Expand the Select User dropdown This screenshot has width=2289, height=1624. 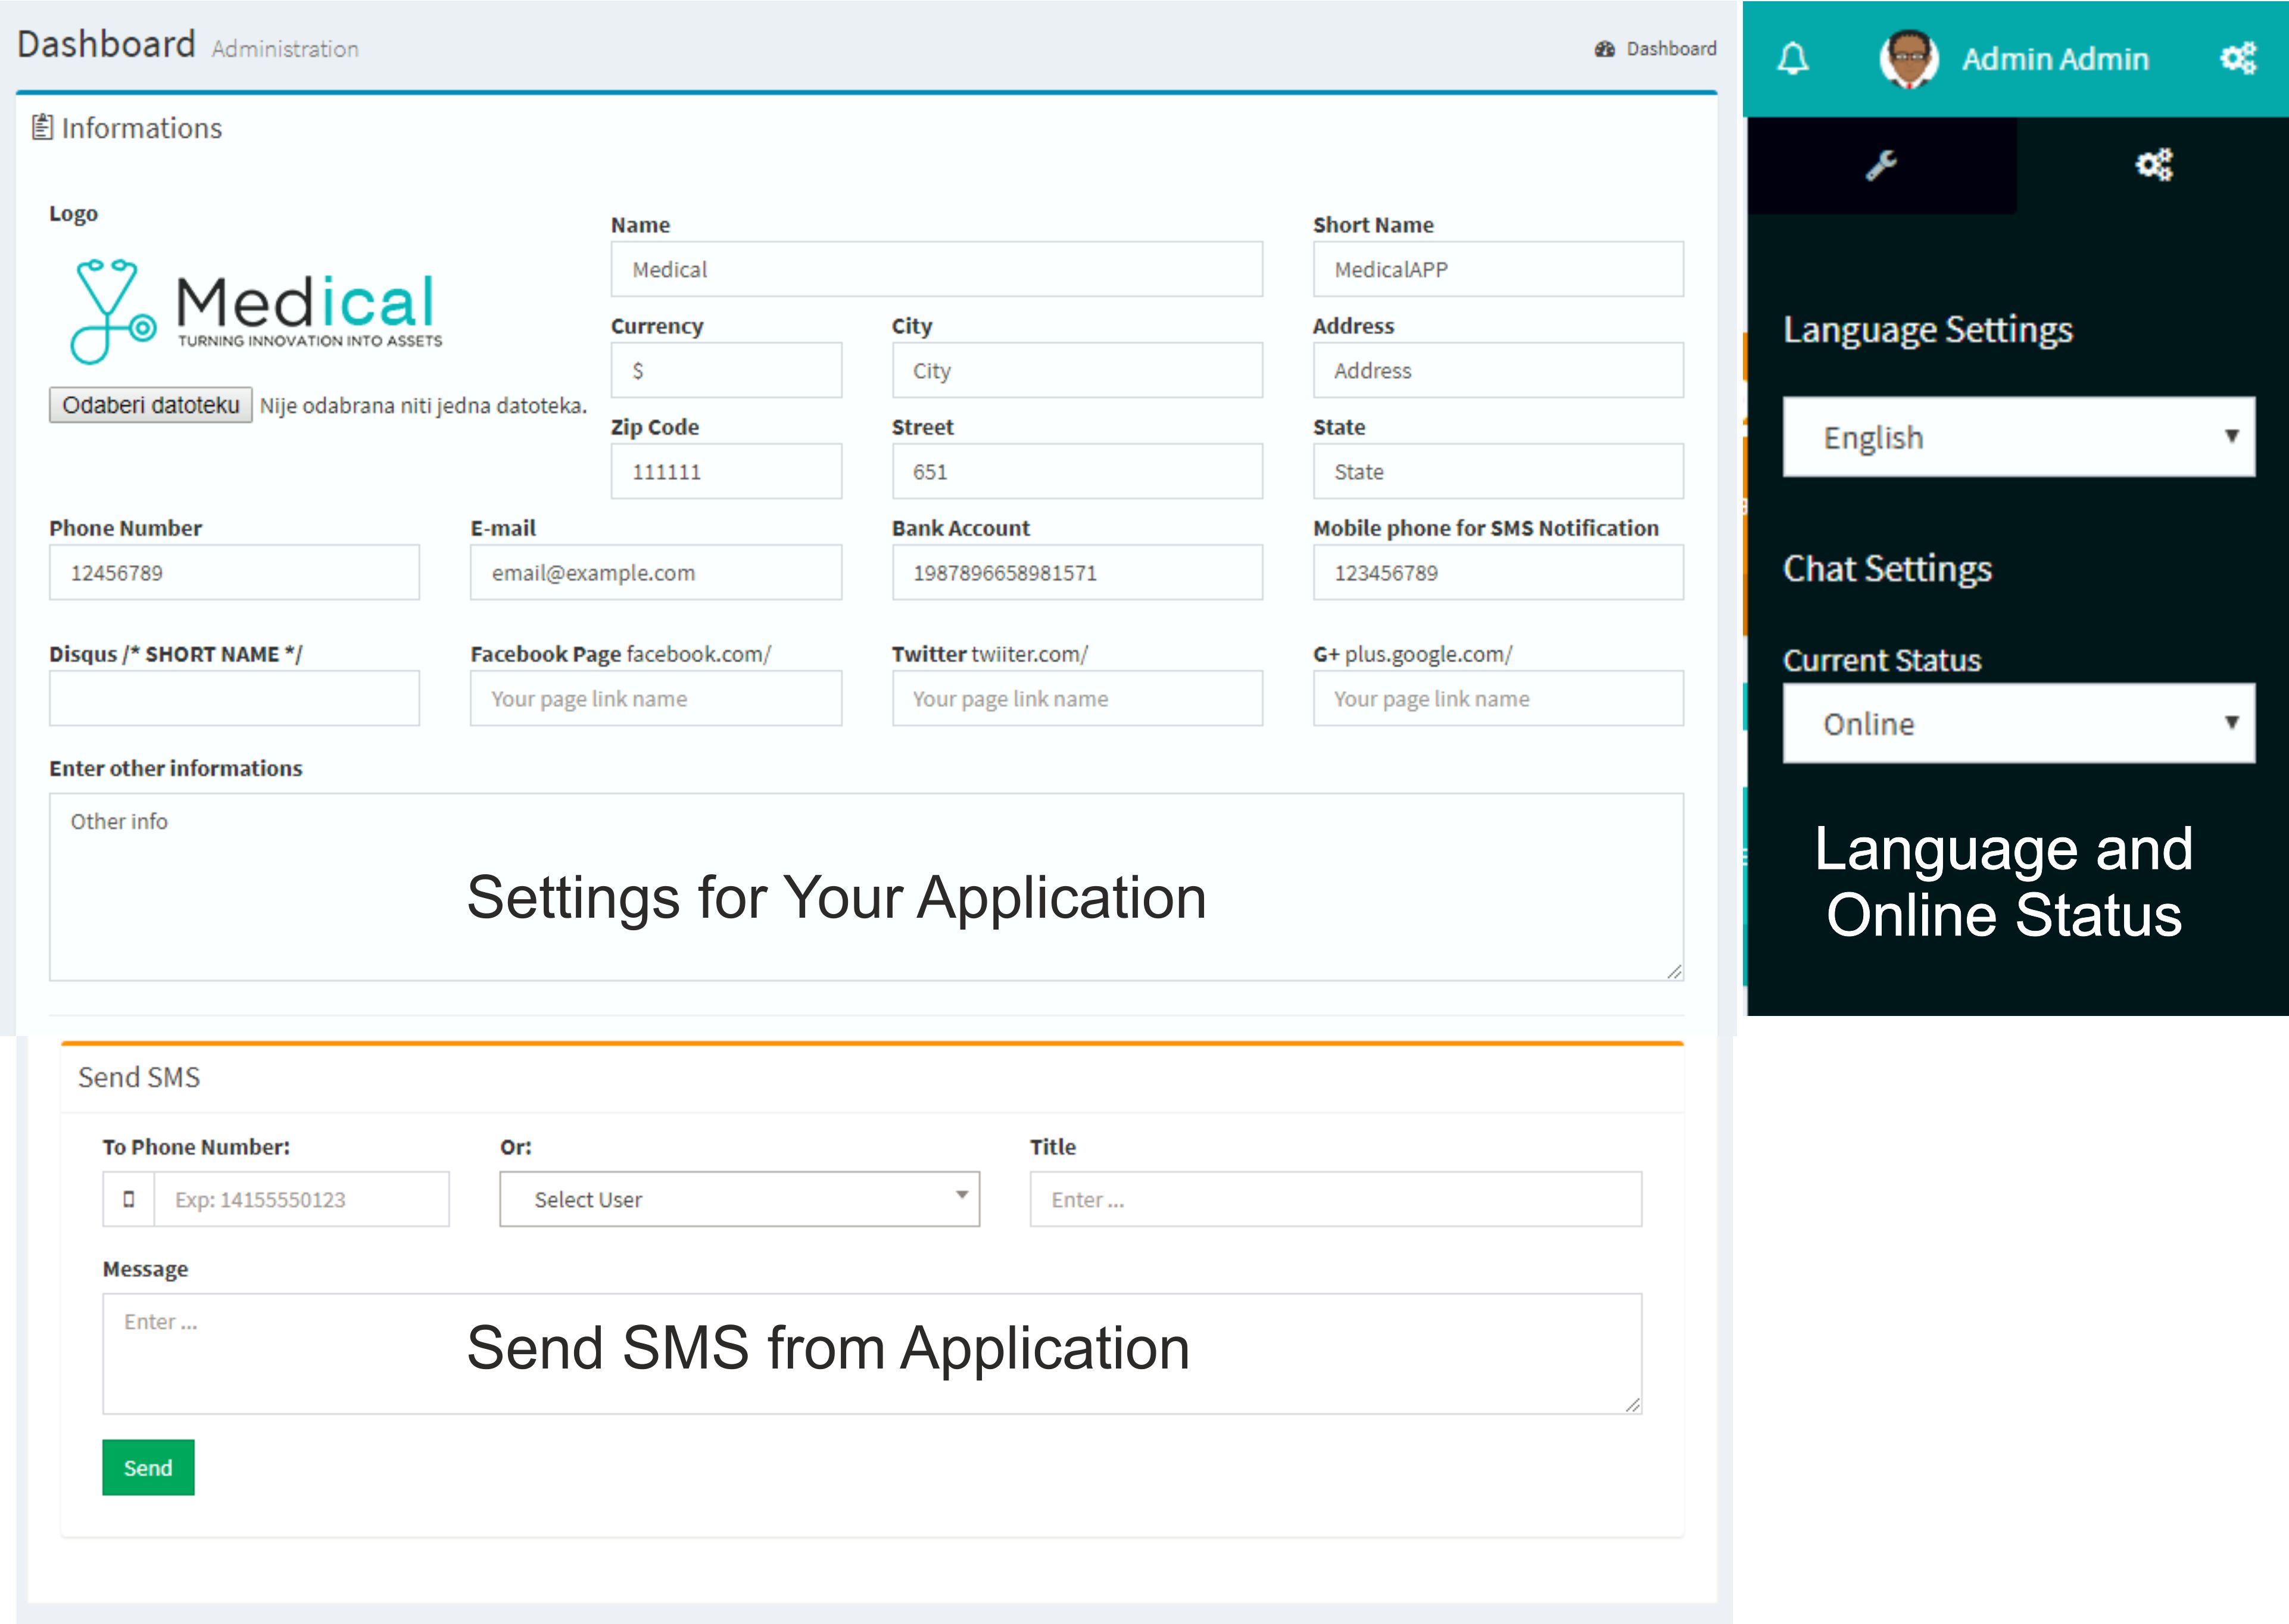click(739, 1199)
